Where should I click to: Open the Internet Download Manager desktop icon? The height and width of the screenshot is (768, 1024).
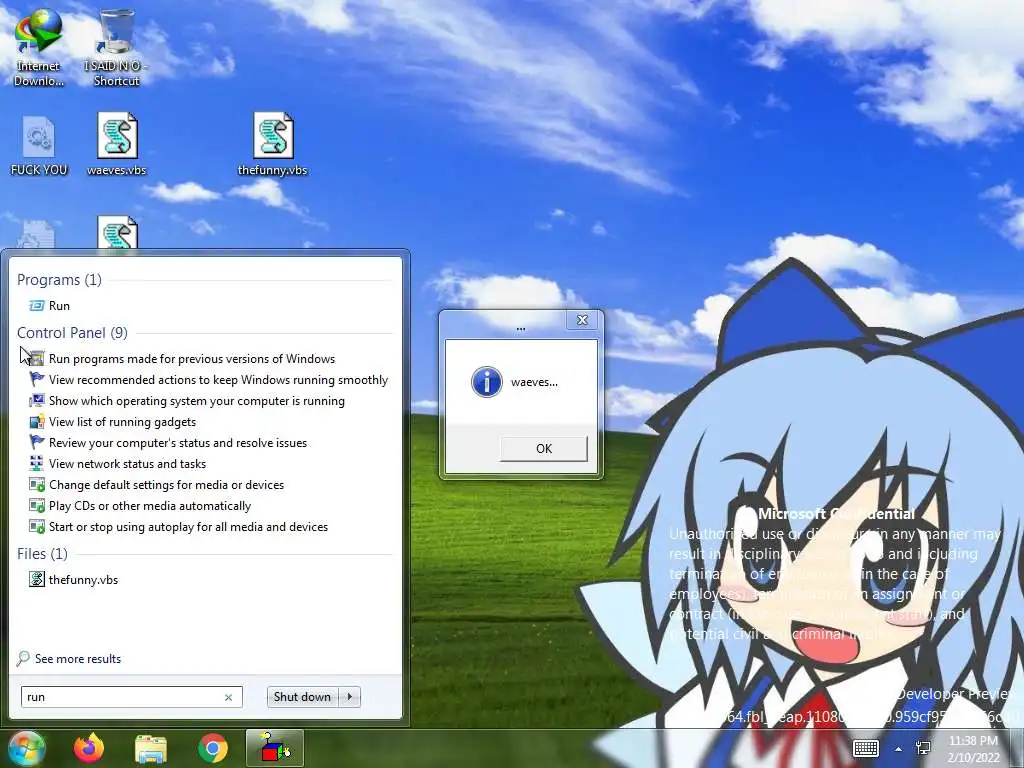[x=39, y=46]
